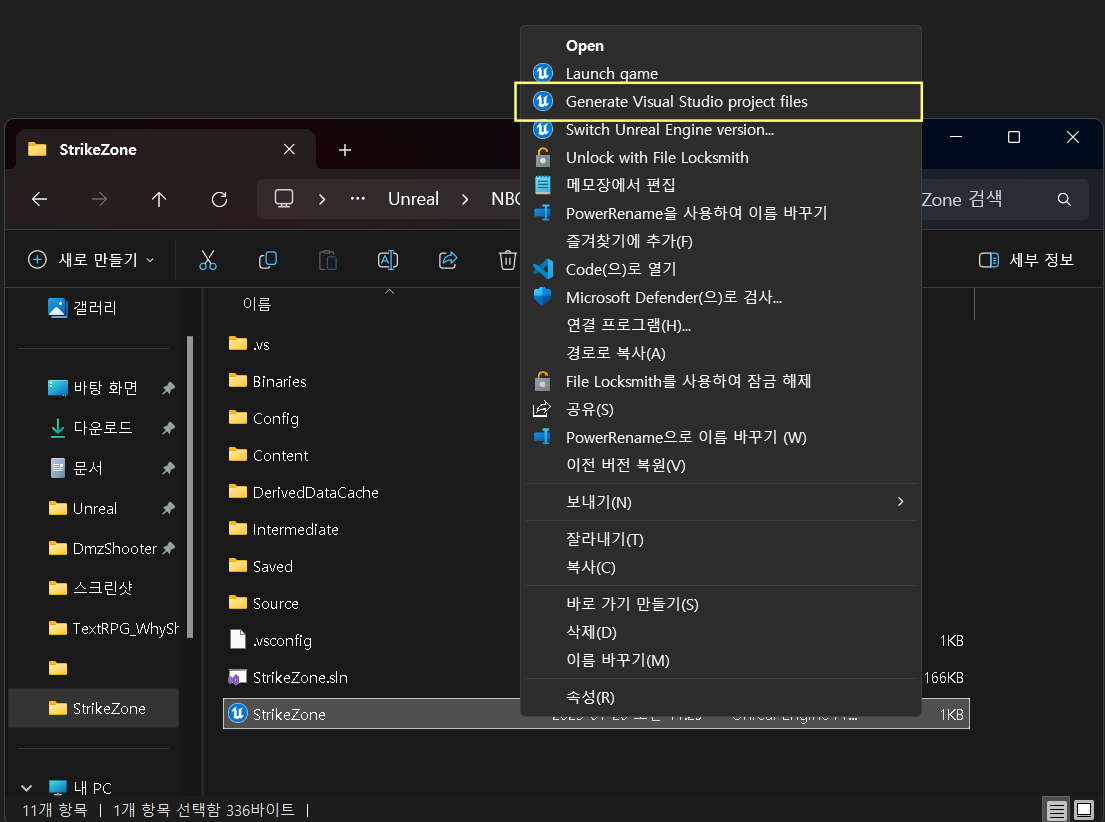Click the Cut scissors toolbar icon
Image resolution: width=1105 pixels, height=822 pixels.
208,260
